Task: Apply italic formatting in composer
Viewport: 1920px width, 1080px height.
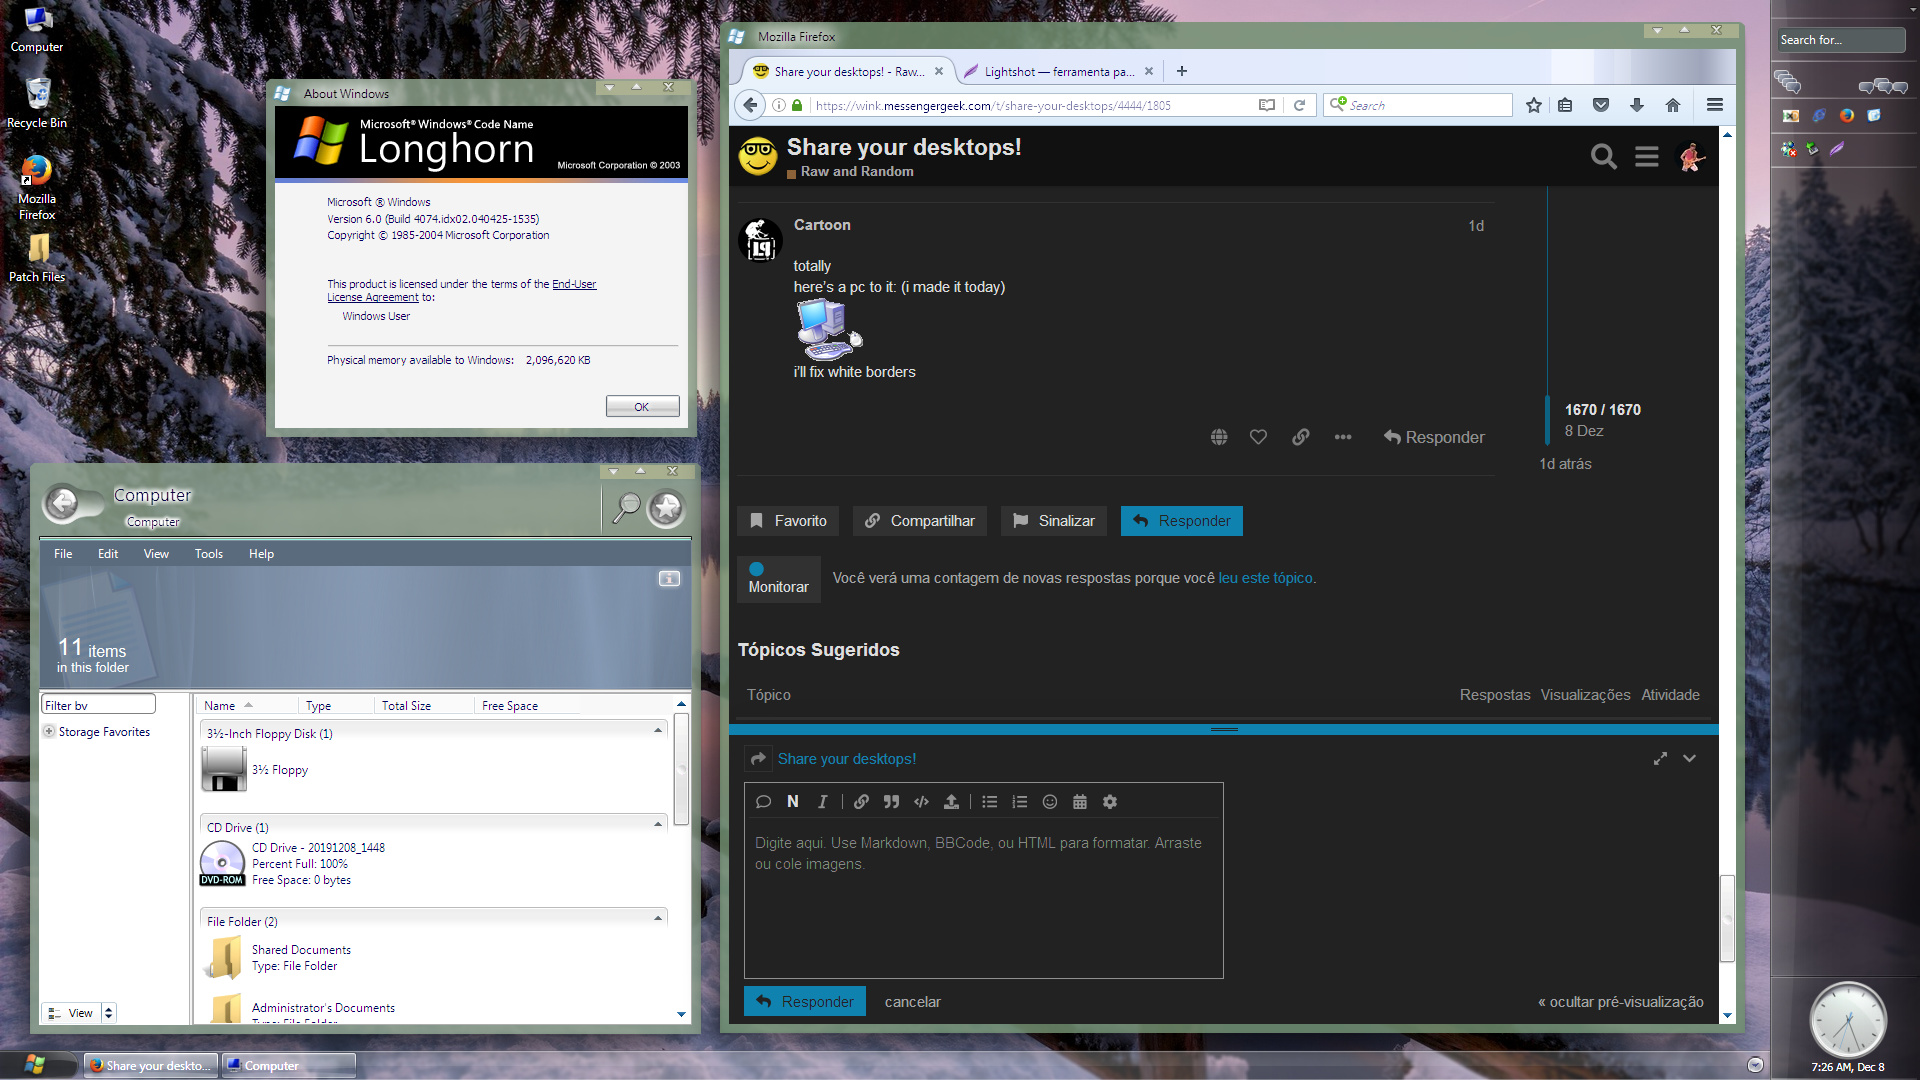Action: (822, 802)
